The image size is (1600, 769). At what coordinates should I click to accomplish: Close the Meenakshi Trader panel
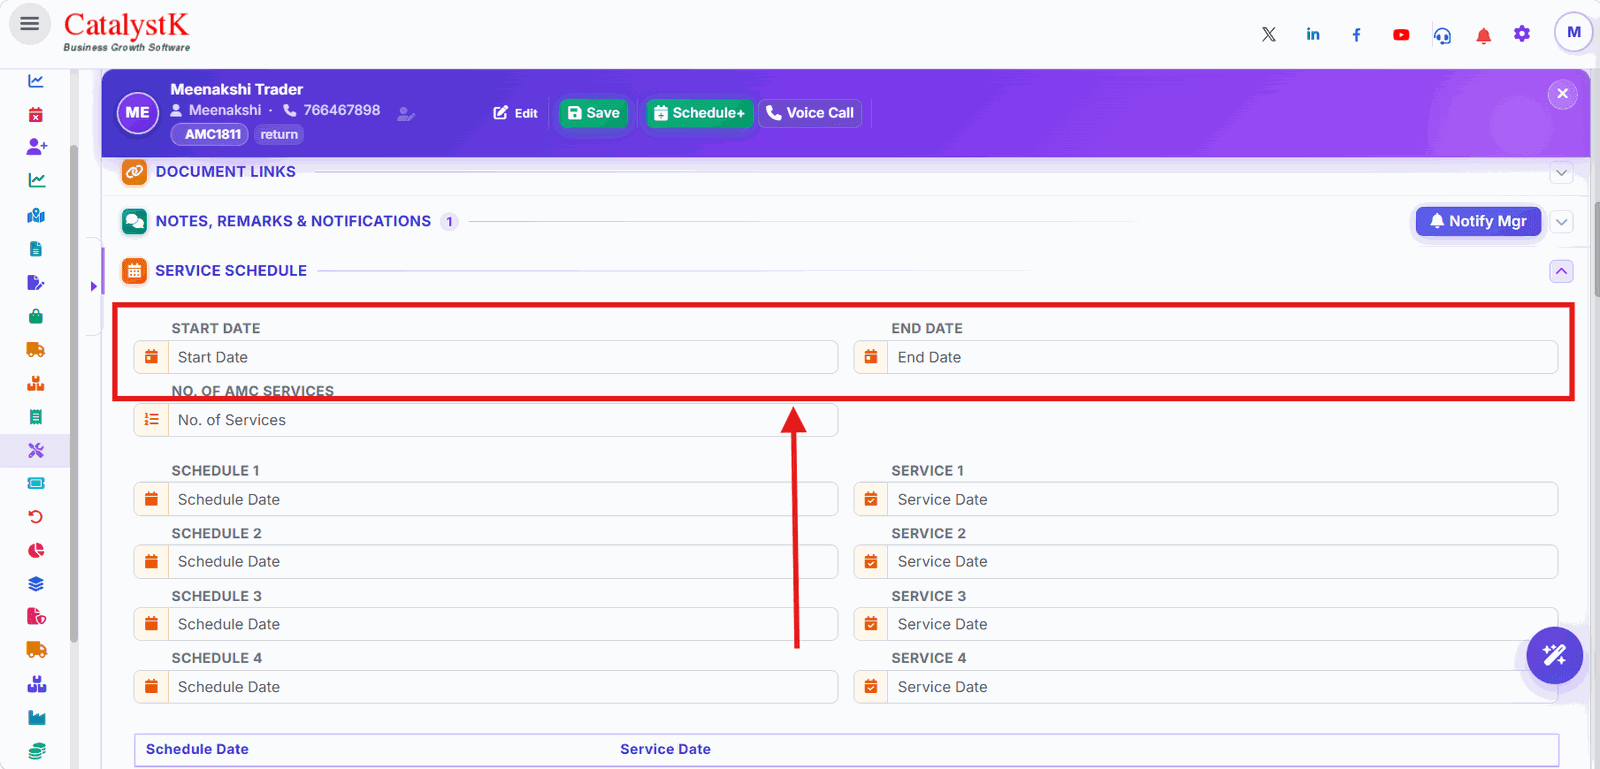pos(1562,94)
